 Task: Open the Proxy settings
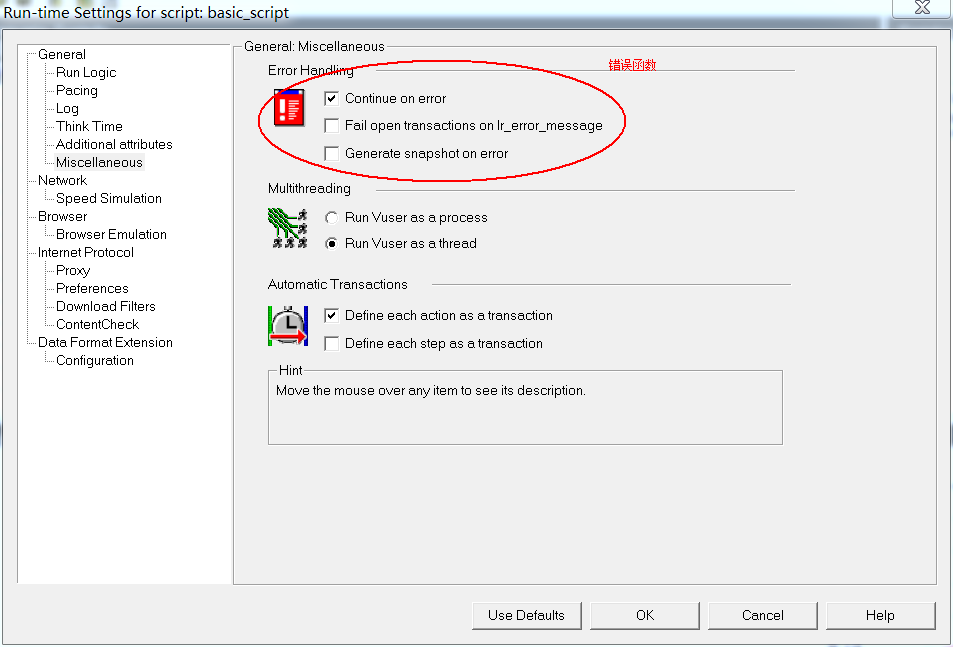(x=73, y=270)
